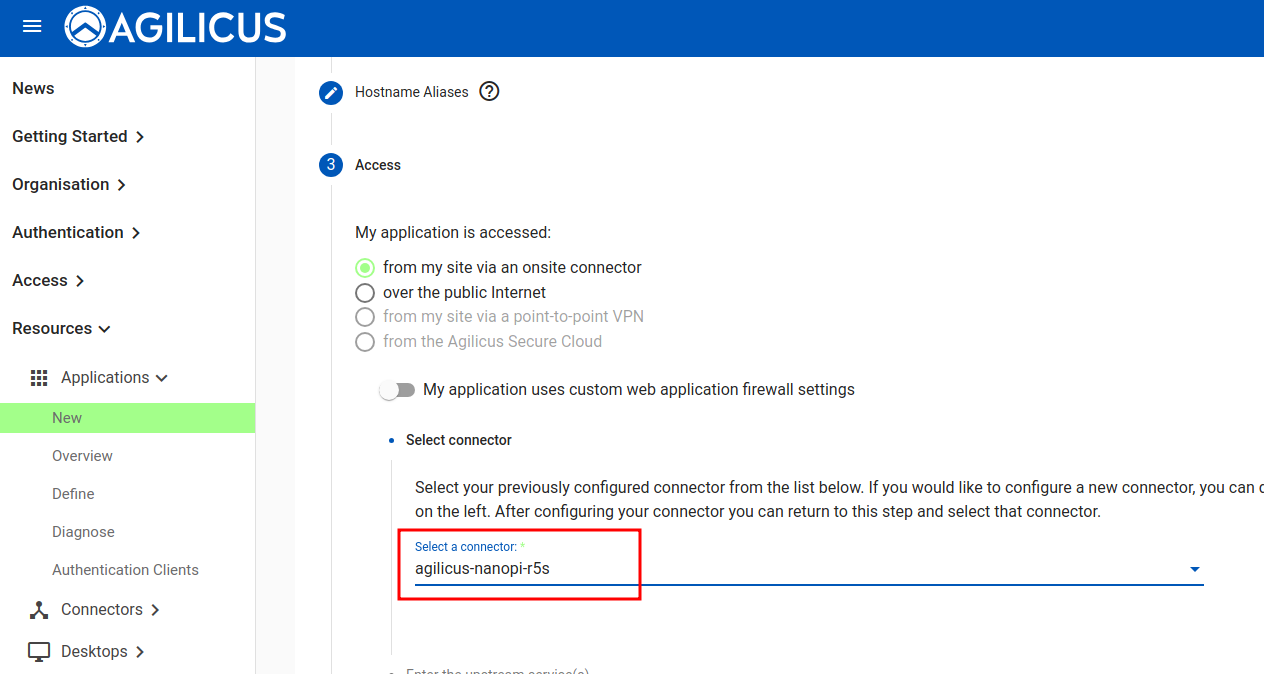Open the hamburger navigation menu
Viewport: 1264px width, 674px height.
(x=32, y=27)
